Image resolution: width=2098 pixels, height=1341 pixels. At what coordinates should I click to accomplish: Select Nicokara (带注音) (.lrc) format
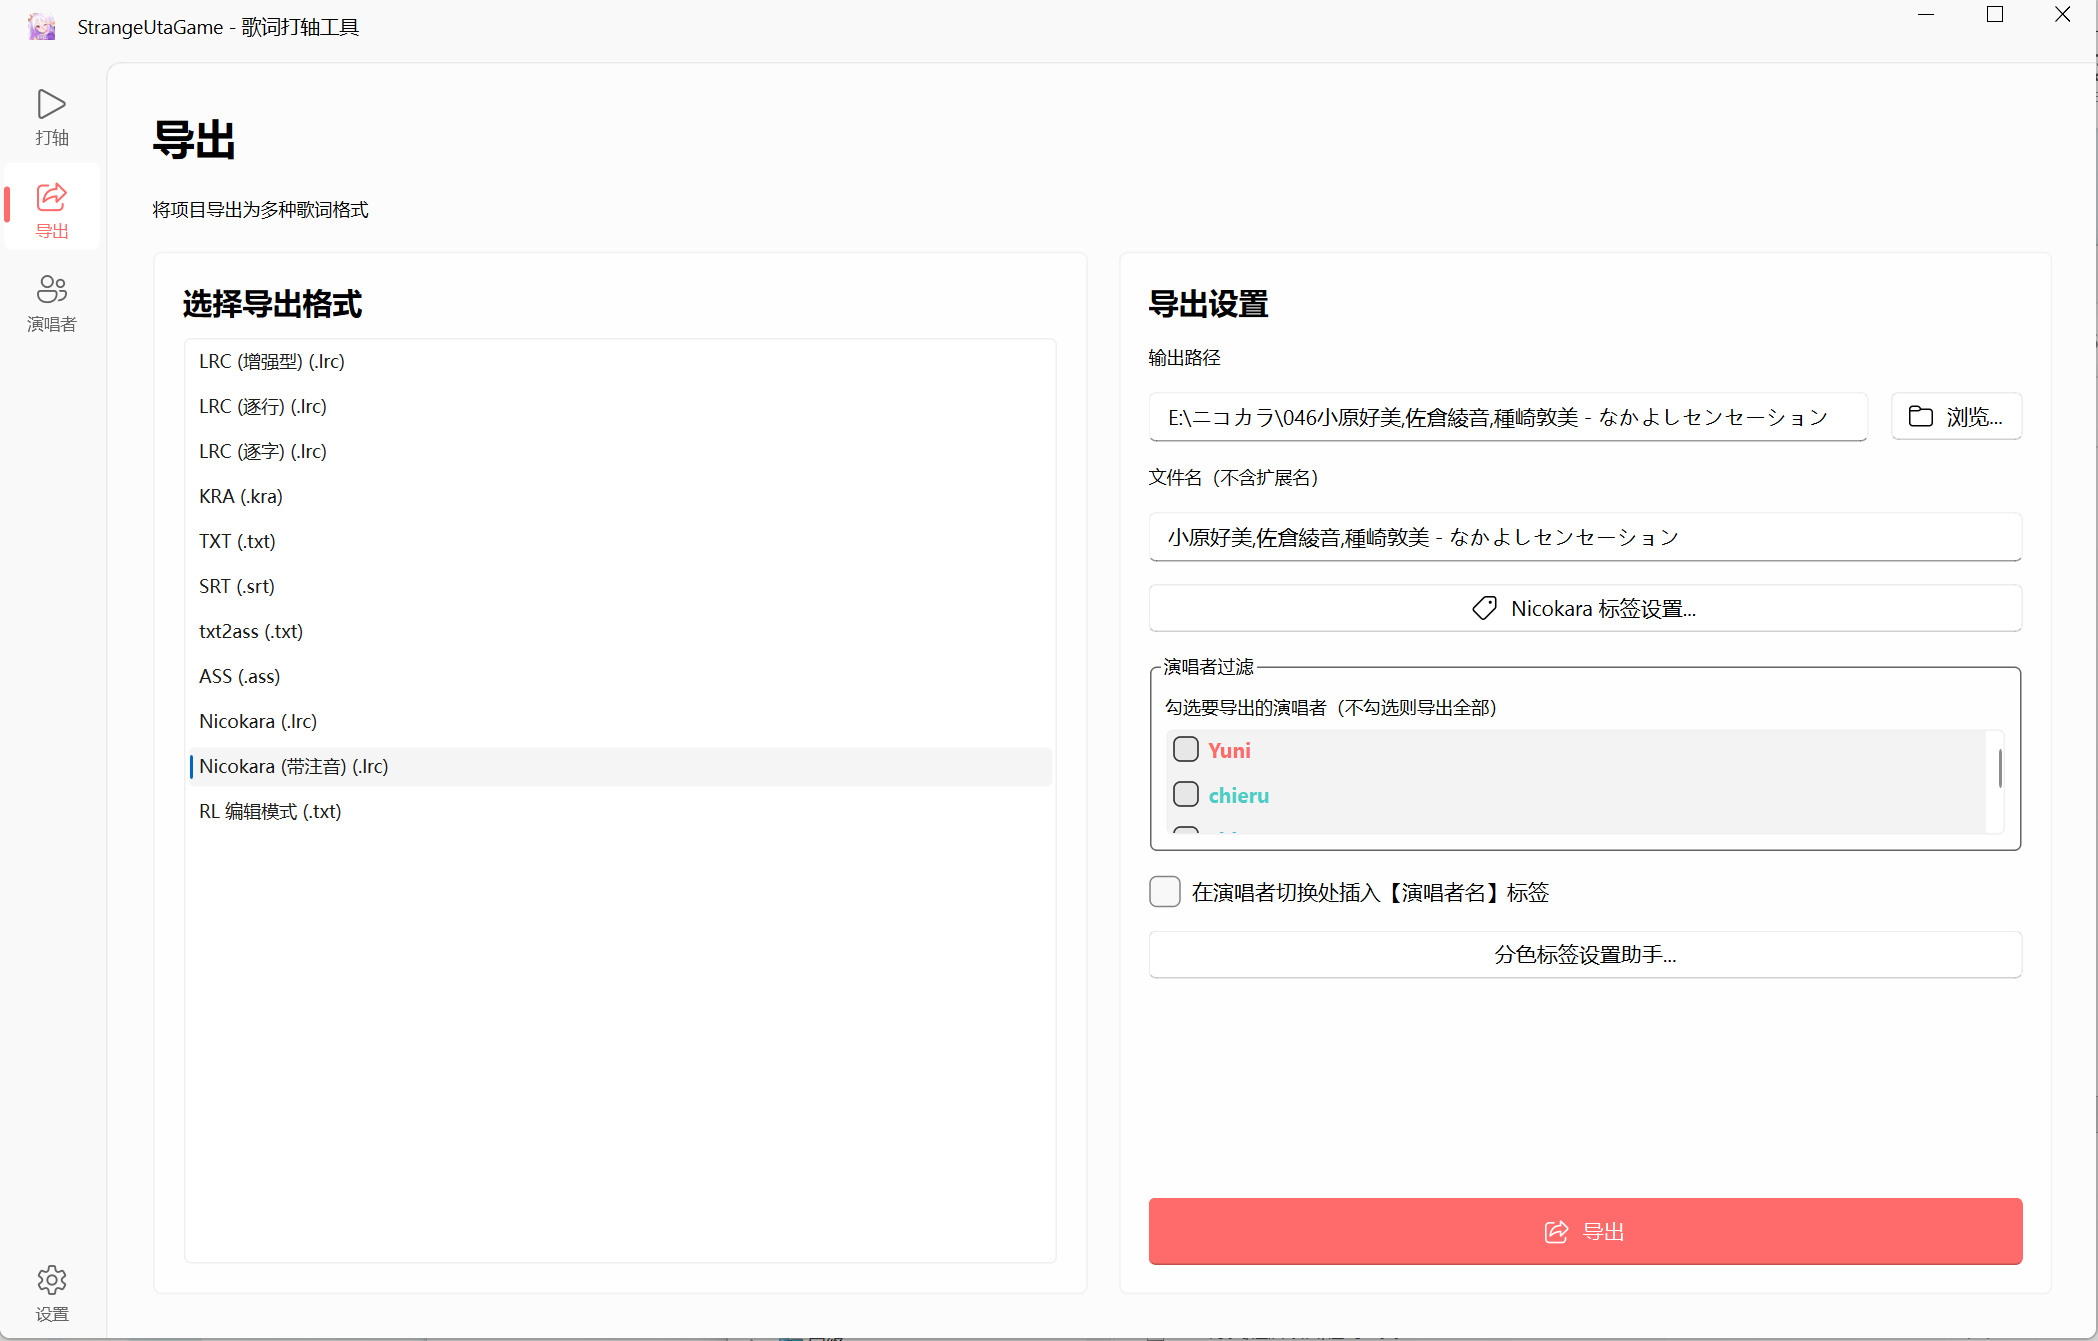(620, 766)
